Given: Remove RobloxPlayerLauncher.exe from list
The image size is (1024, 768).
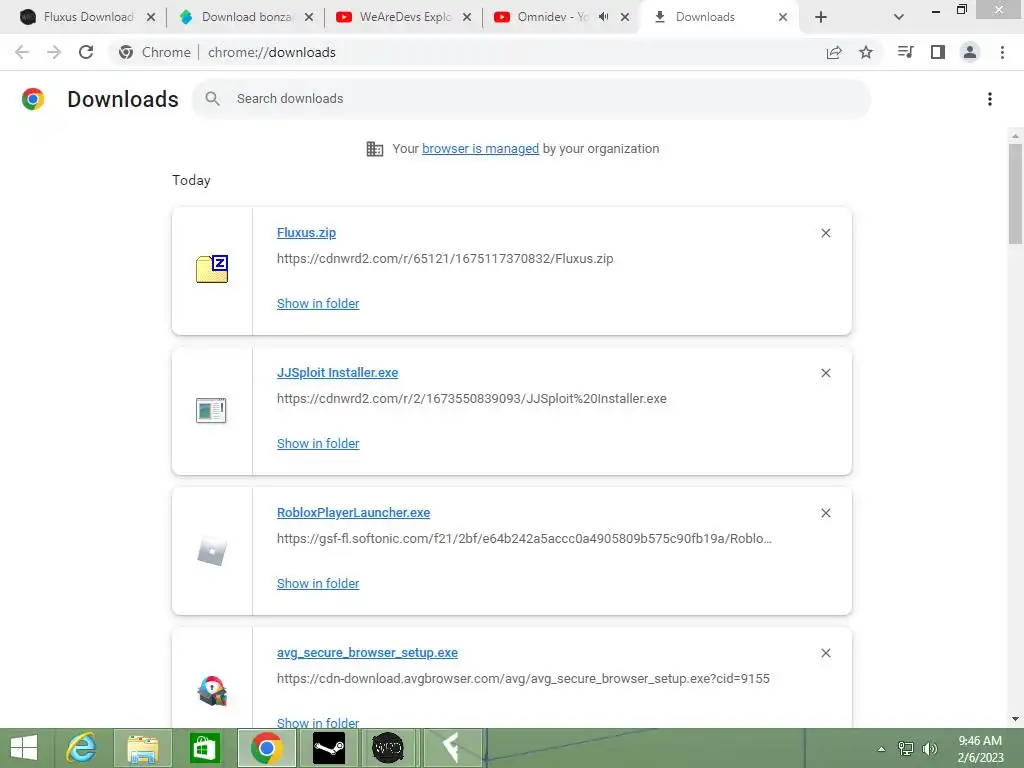Looking at the screenshot, I should [x=825, y=513].
